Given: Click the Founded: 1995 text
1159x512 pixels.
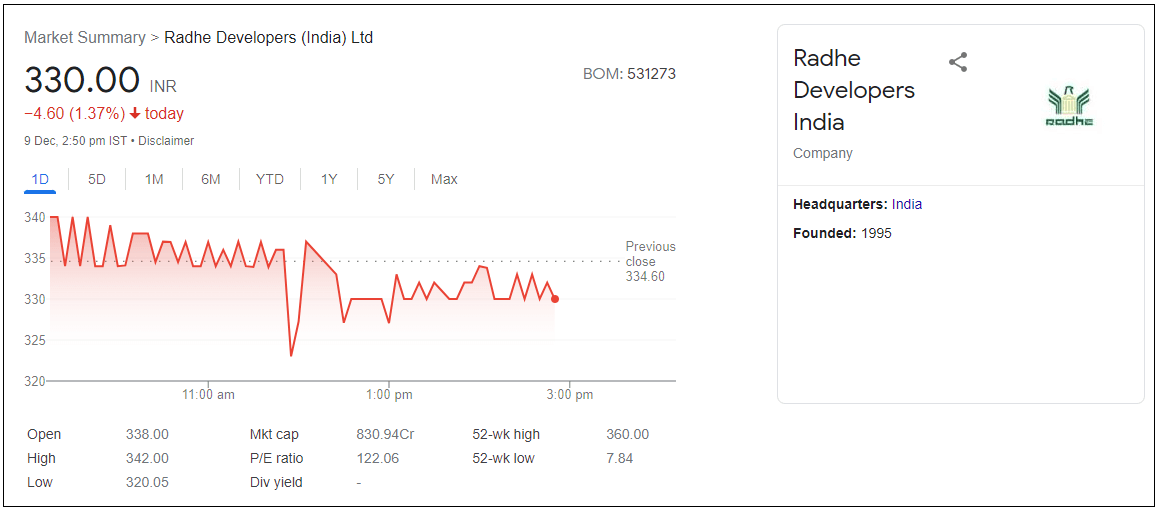Looking at the screenshot, I should (x=843, y=233).
